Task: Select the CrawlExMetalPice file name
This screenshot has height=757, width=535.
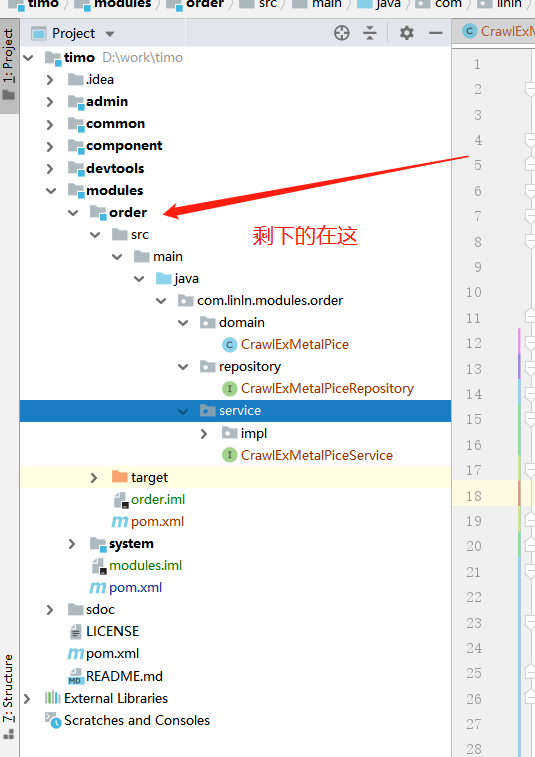Action: point(295,345)
